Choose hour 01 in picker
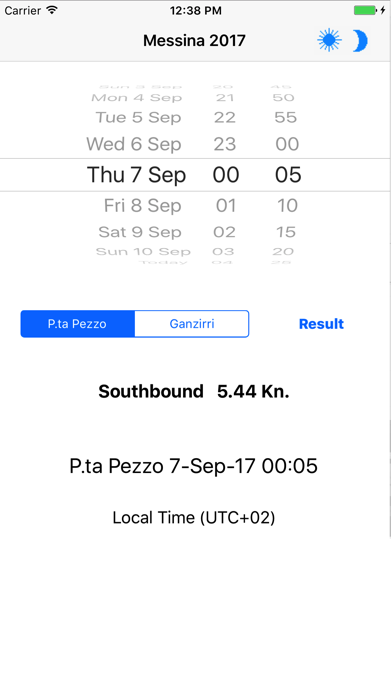Image resolution: width=392 pixels, height=696 pixels. pos(226,206)
